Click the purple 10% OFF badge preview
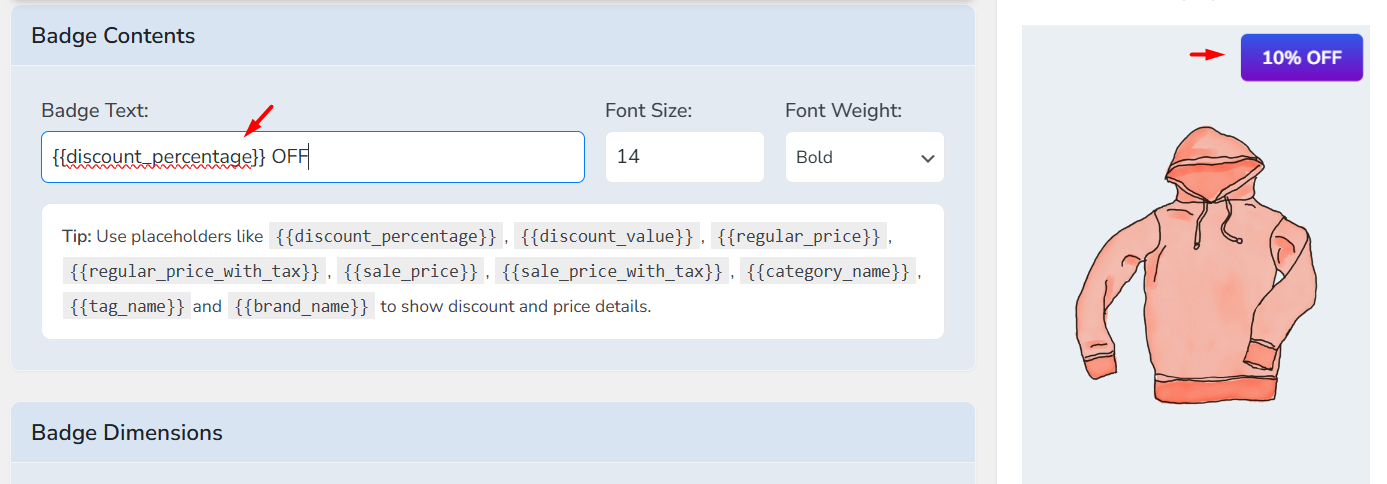Image resolution: width=1387 pixels, height=484 pixels. point(1301,58)
